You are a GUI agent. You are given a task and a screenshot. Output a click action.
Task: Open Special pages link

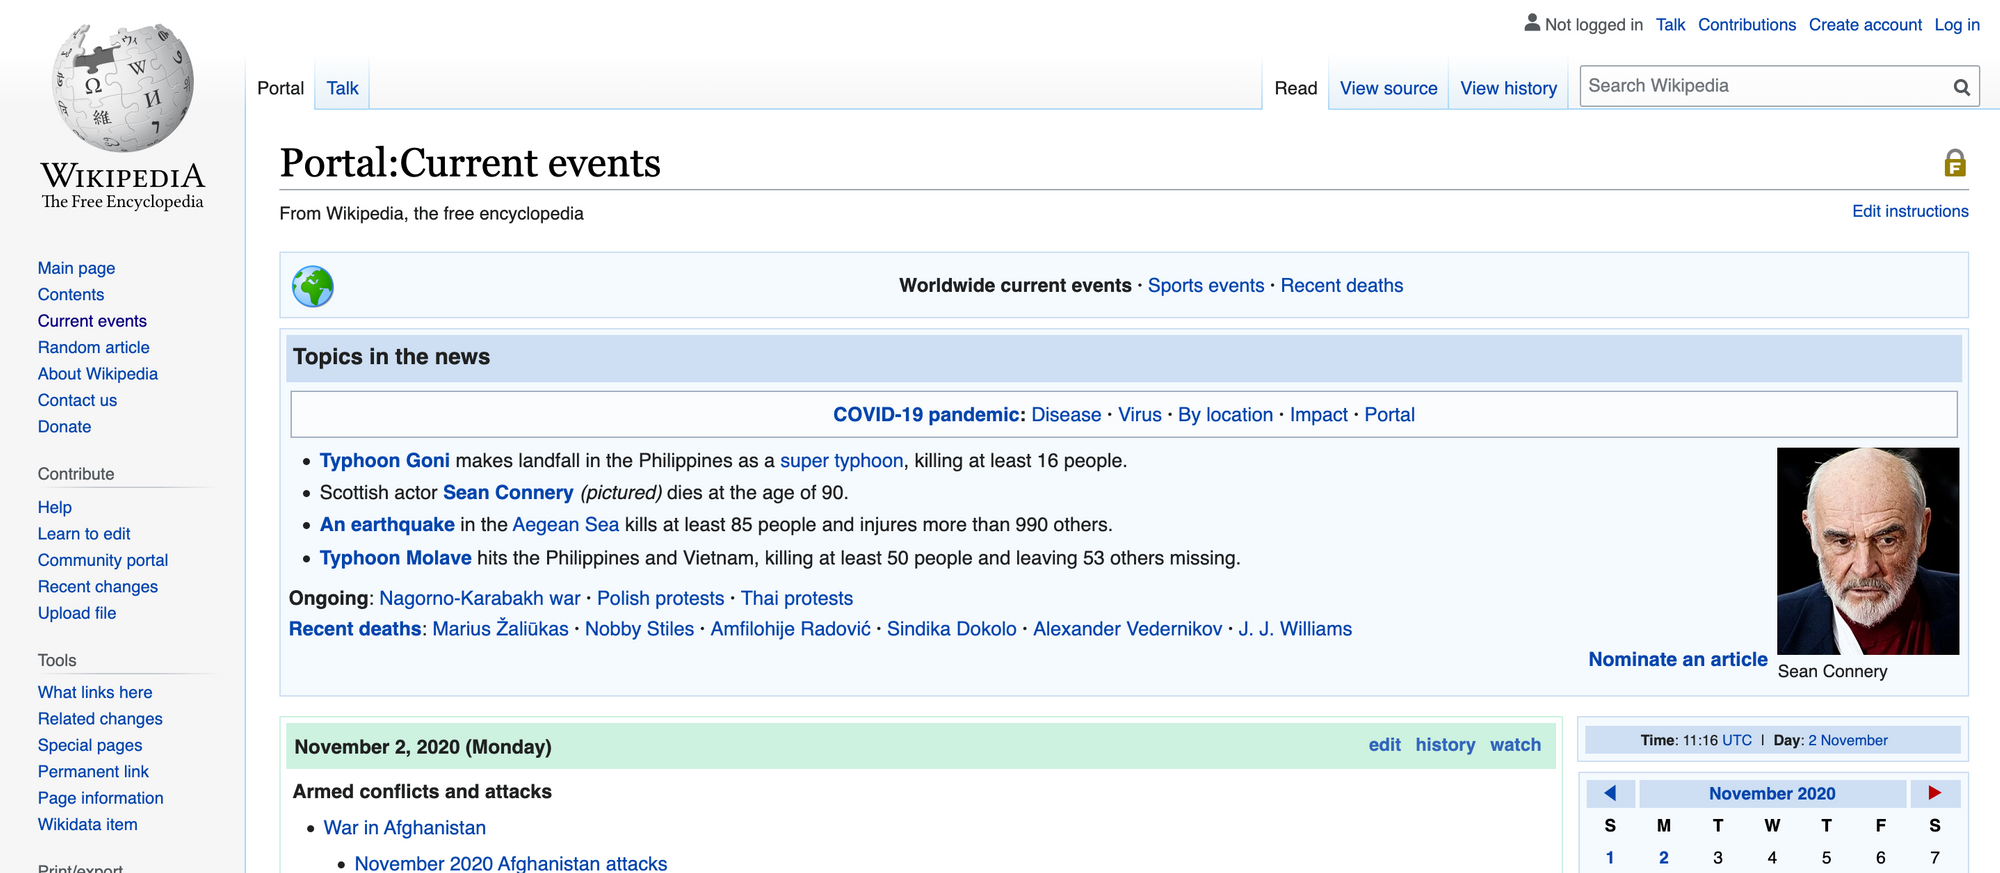click(x=90, y=745)
